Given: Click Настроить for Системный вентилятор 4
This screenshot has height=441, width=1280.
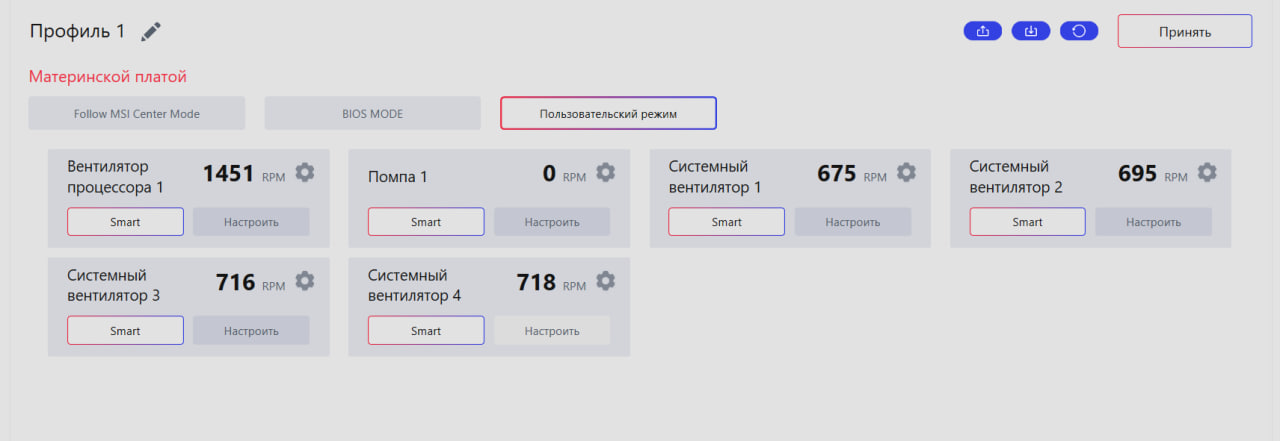Looking at the screenshot, I should [x=552, y=331].
